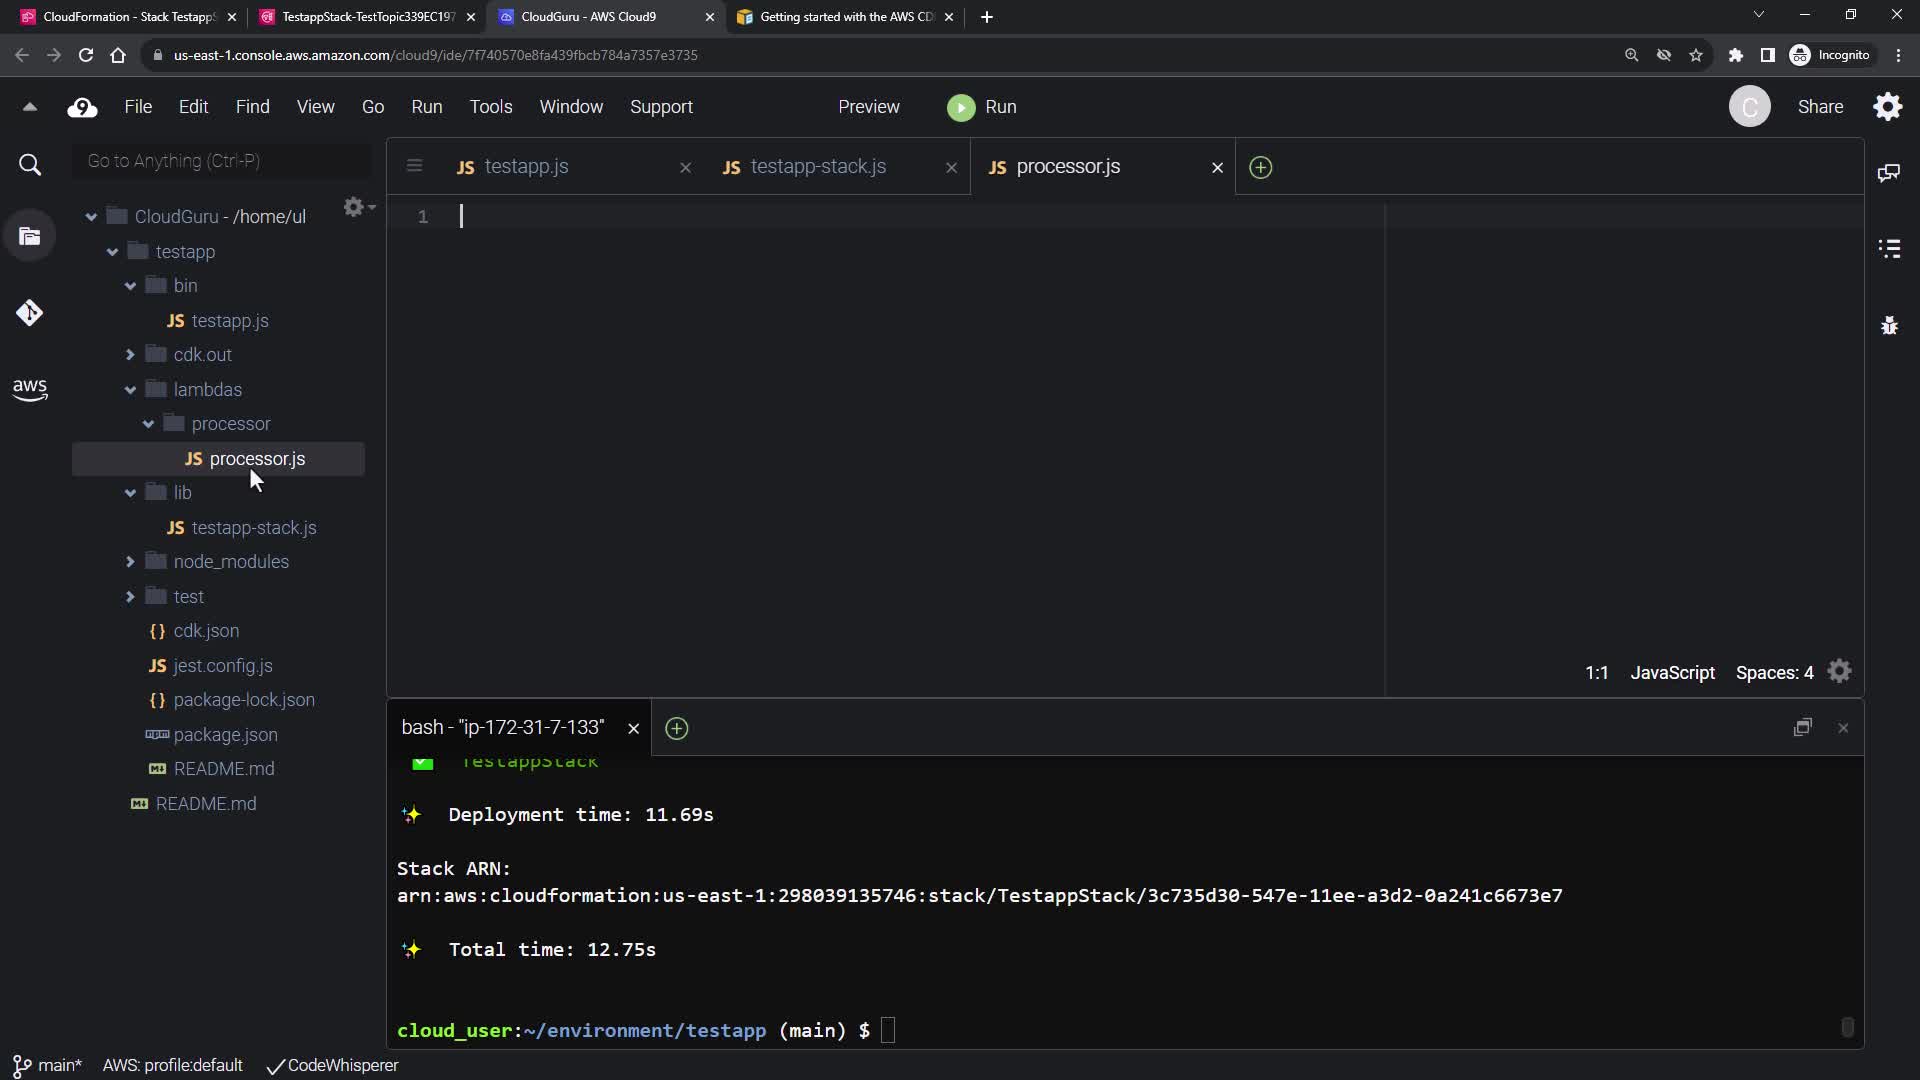
Task: Open Cloud9 preferences gear icon
Action: point(1887,107)
